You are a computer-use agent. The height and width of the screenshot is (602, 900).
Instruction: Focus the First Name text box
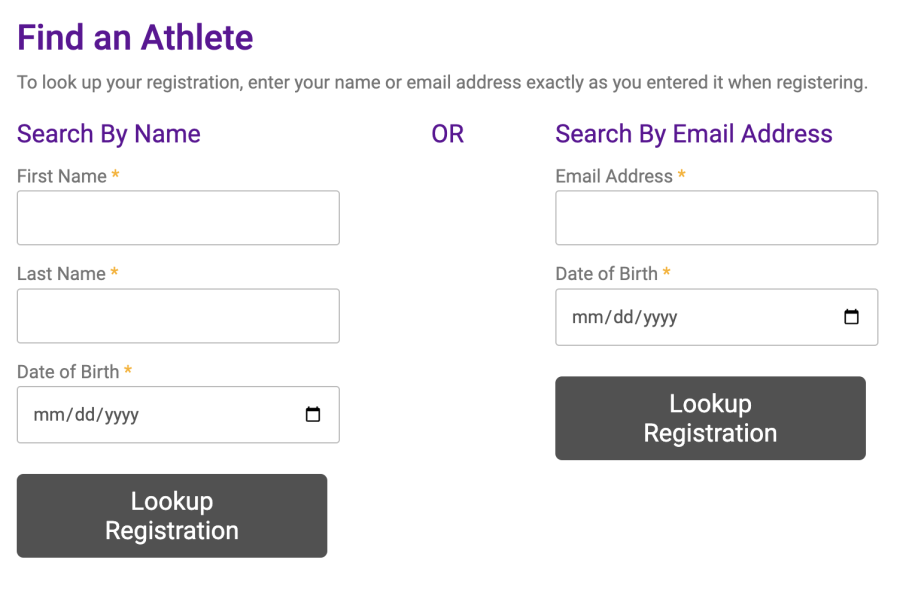(x=178, y=218)
